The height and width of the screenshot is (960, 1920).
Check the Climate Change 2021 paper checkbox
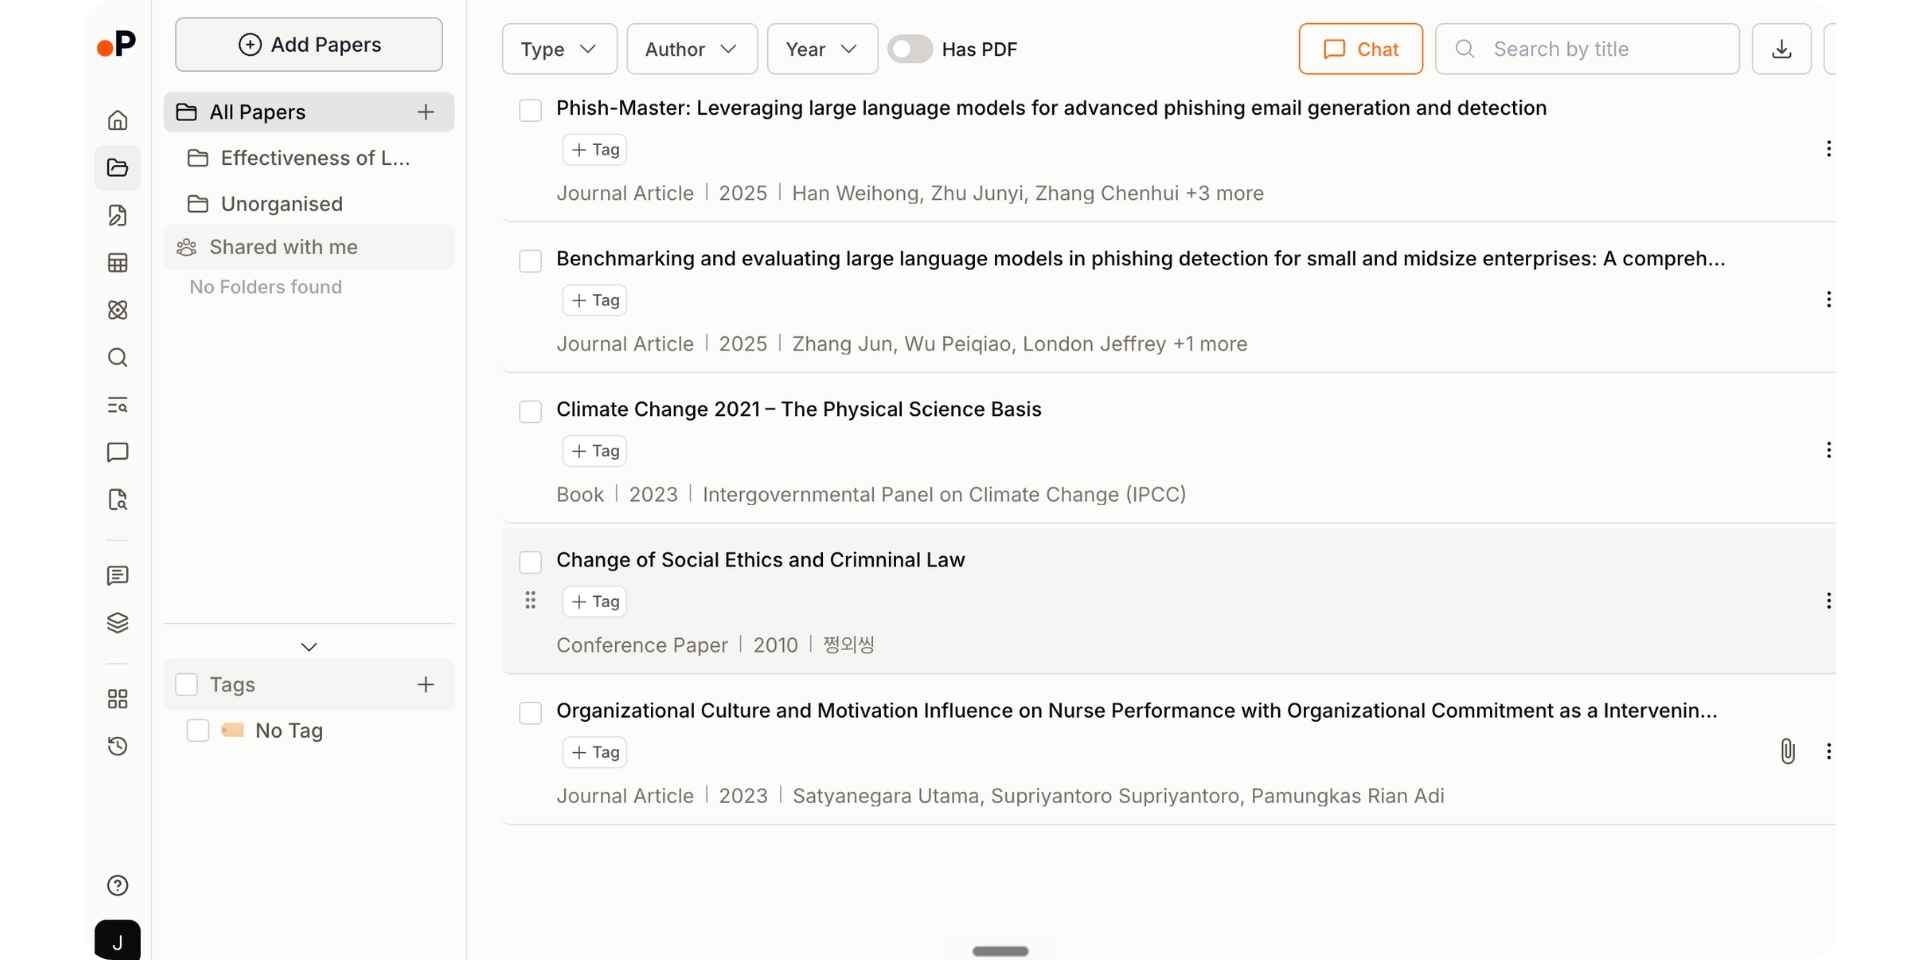pos(530,412)
